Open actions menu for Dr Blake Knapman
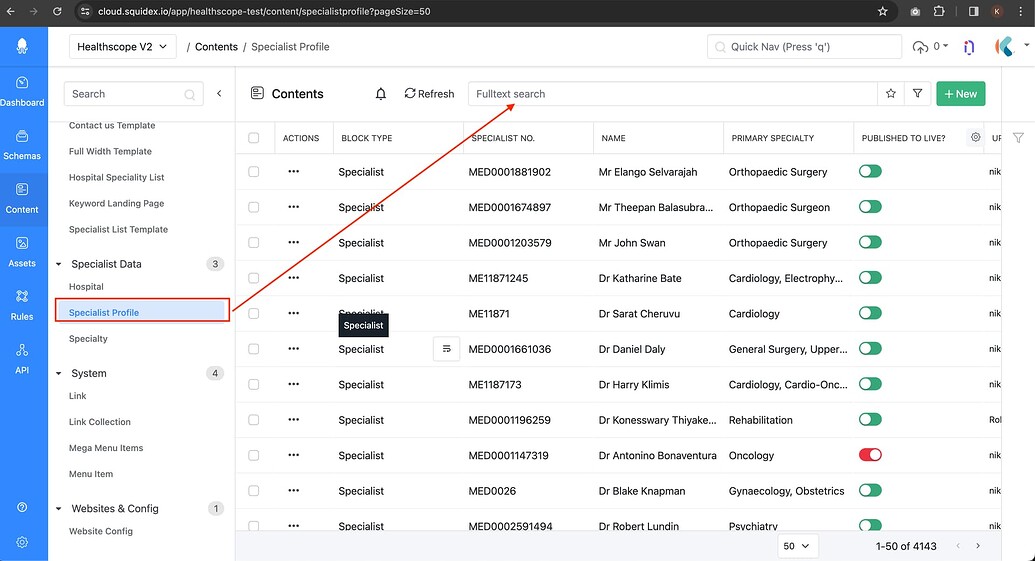This screenshot has height=561, width=1035. tap(294, 490)
